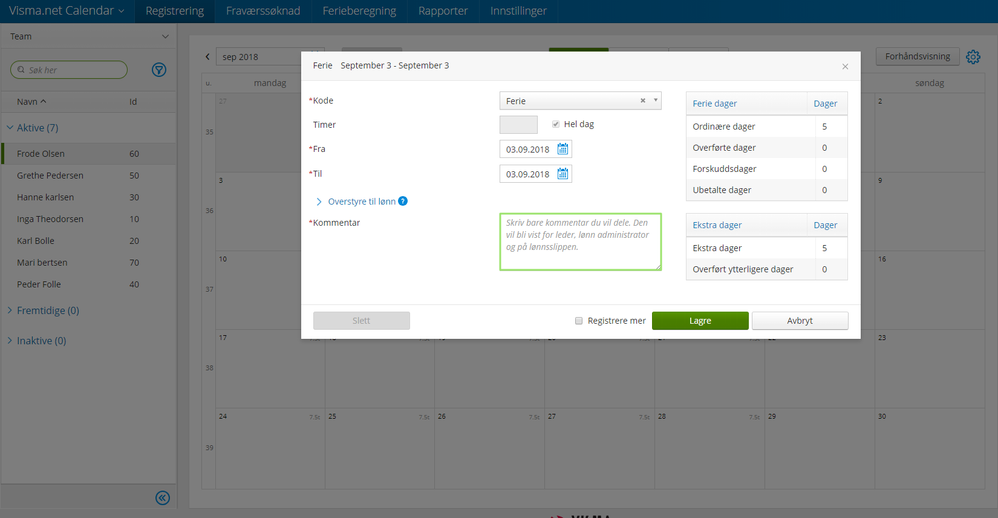Click the Søk her search field
Screen dimensions: 998x518
point(69,70)
